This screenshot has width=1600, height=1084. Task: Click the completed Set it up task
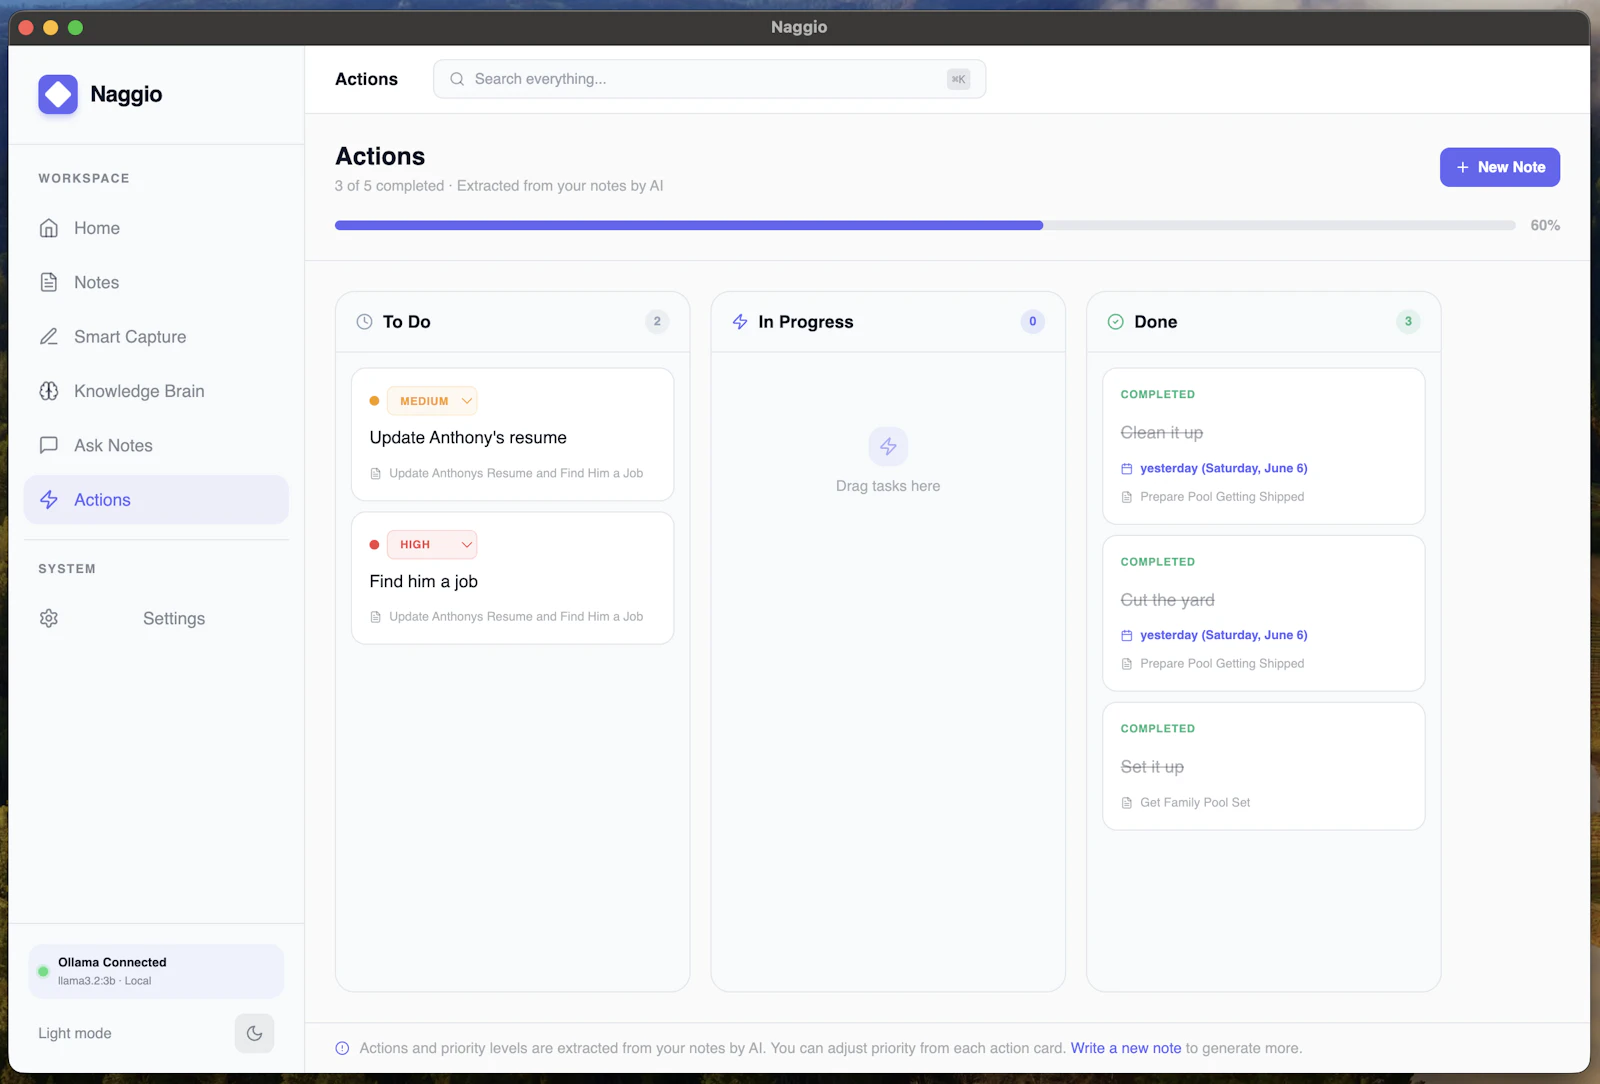coord(1263,766)
